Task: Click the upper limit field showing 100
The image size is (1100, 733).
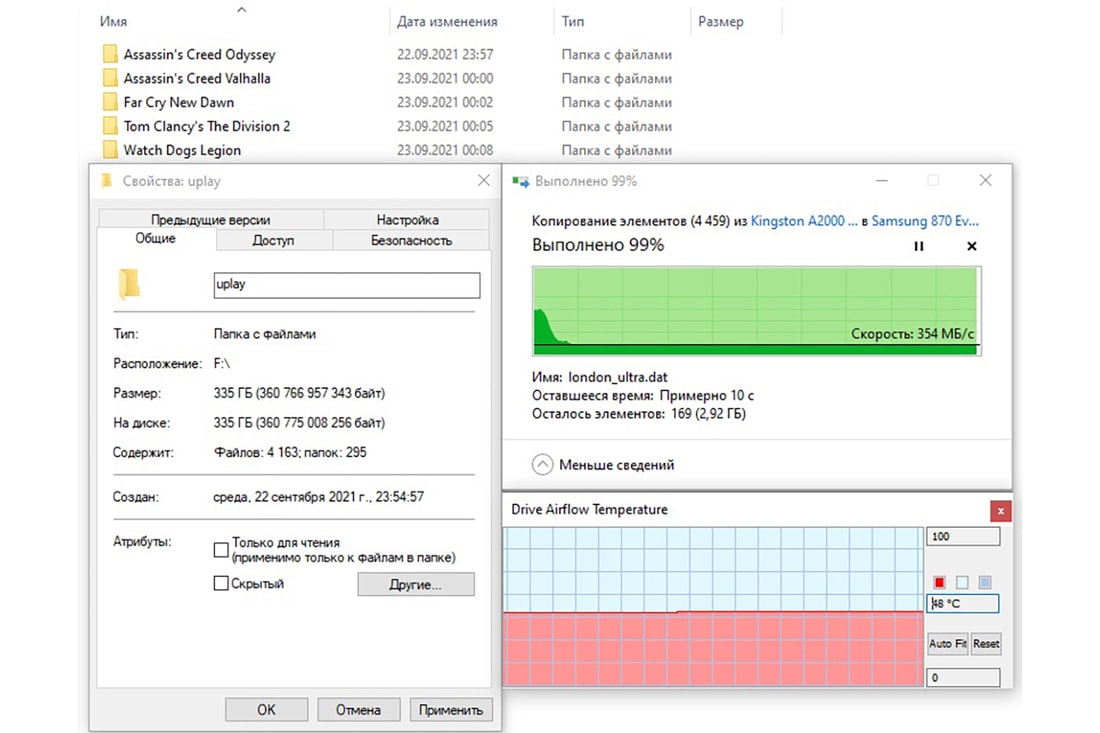Action: pos(962,537)
